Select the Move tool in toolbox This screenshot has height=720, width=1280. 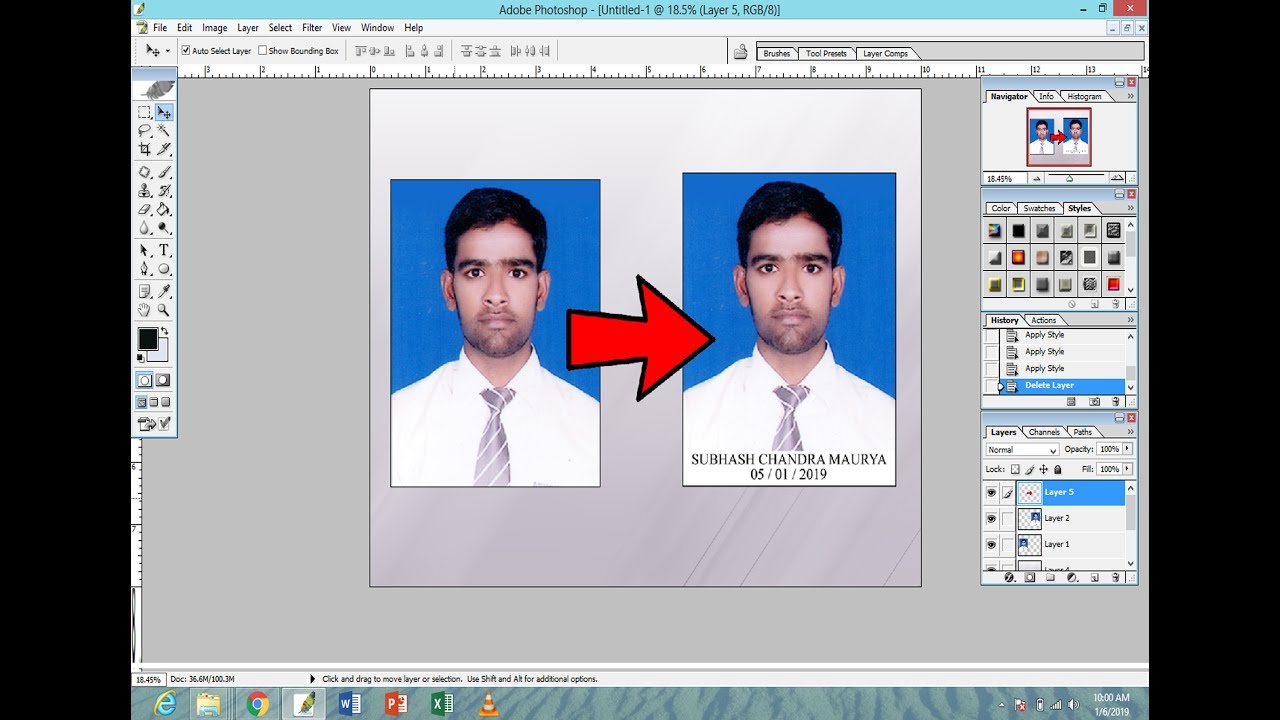tap(164, 112)
